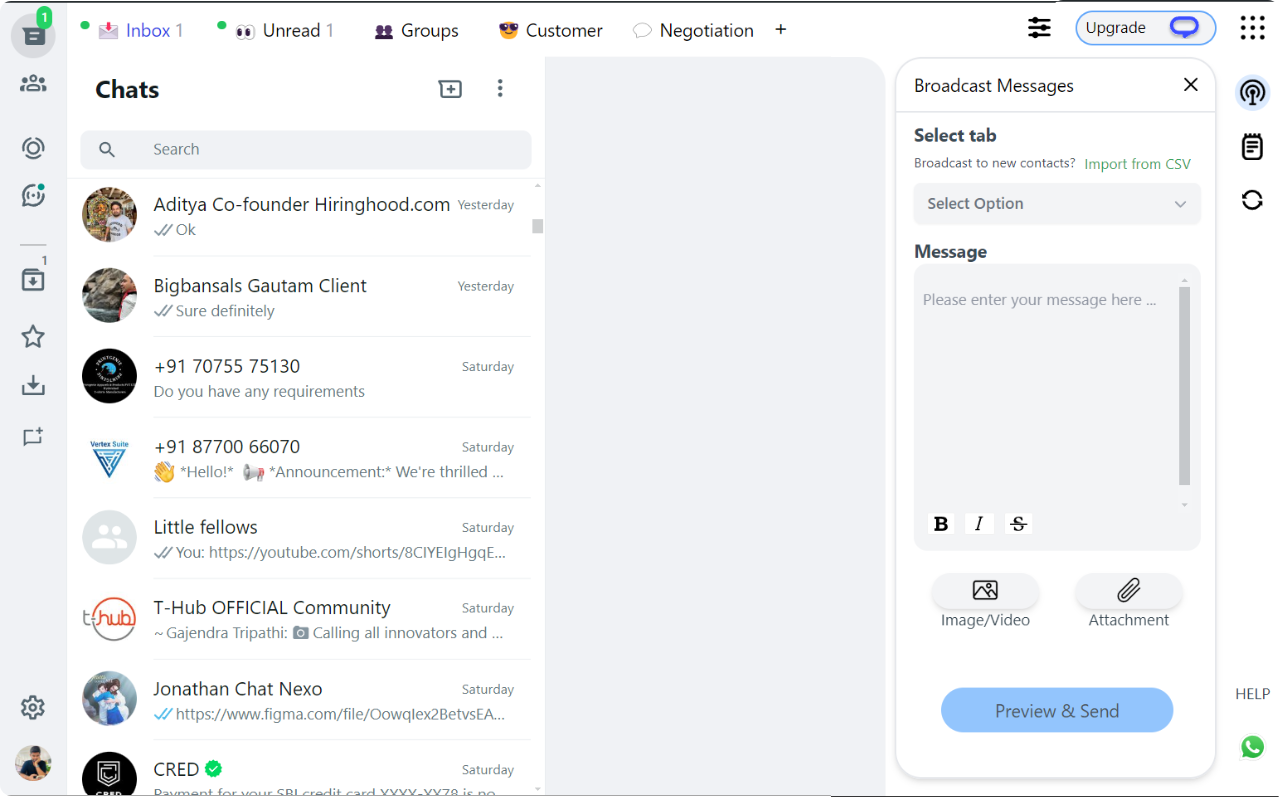Viewport: 1280px width, 800px height.
Task: Switch to the Negotiation tab
Action: pos(693,30)
